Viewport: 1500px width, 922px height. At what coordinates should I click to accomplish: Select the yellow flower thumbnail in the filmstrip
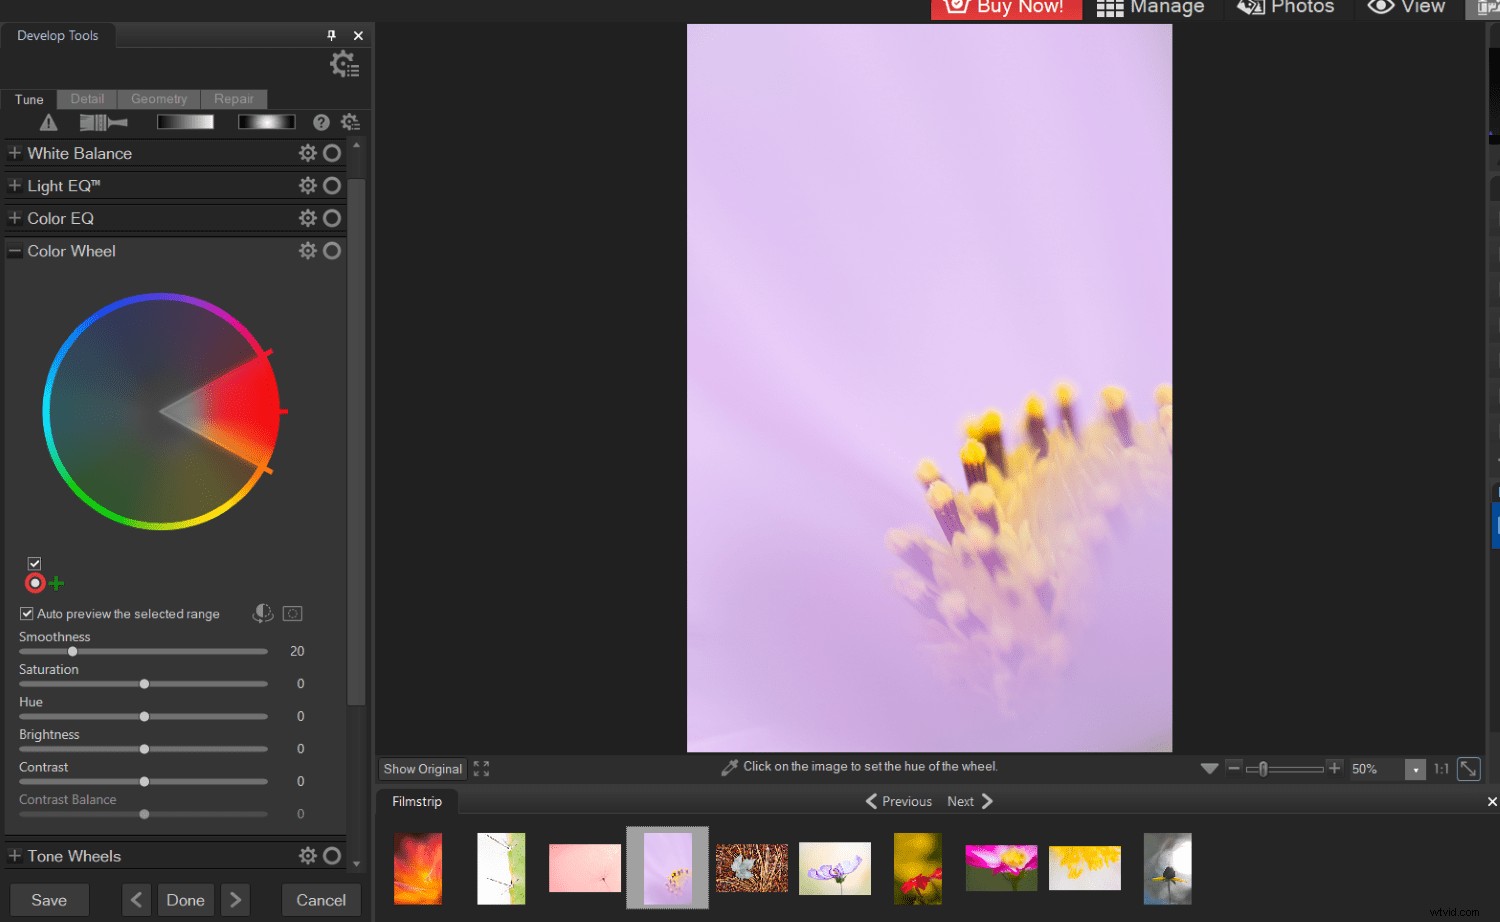1084,867
